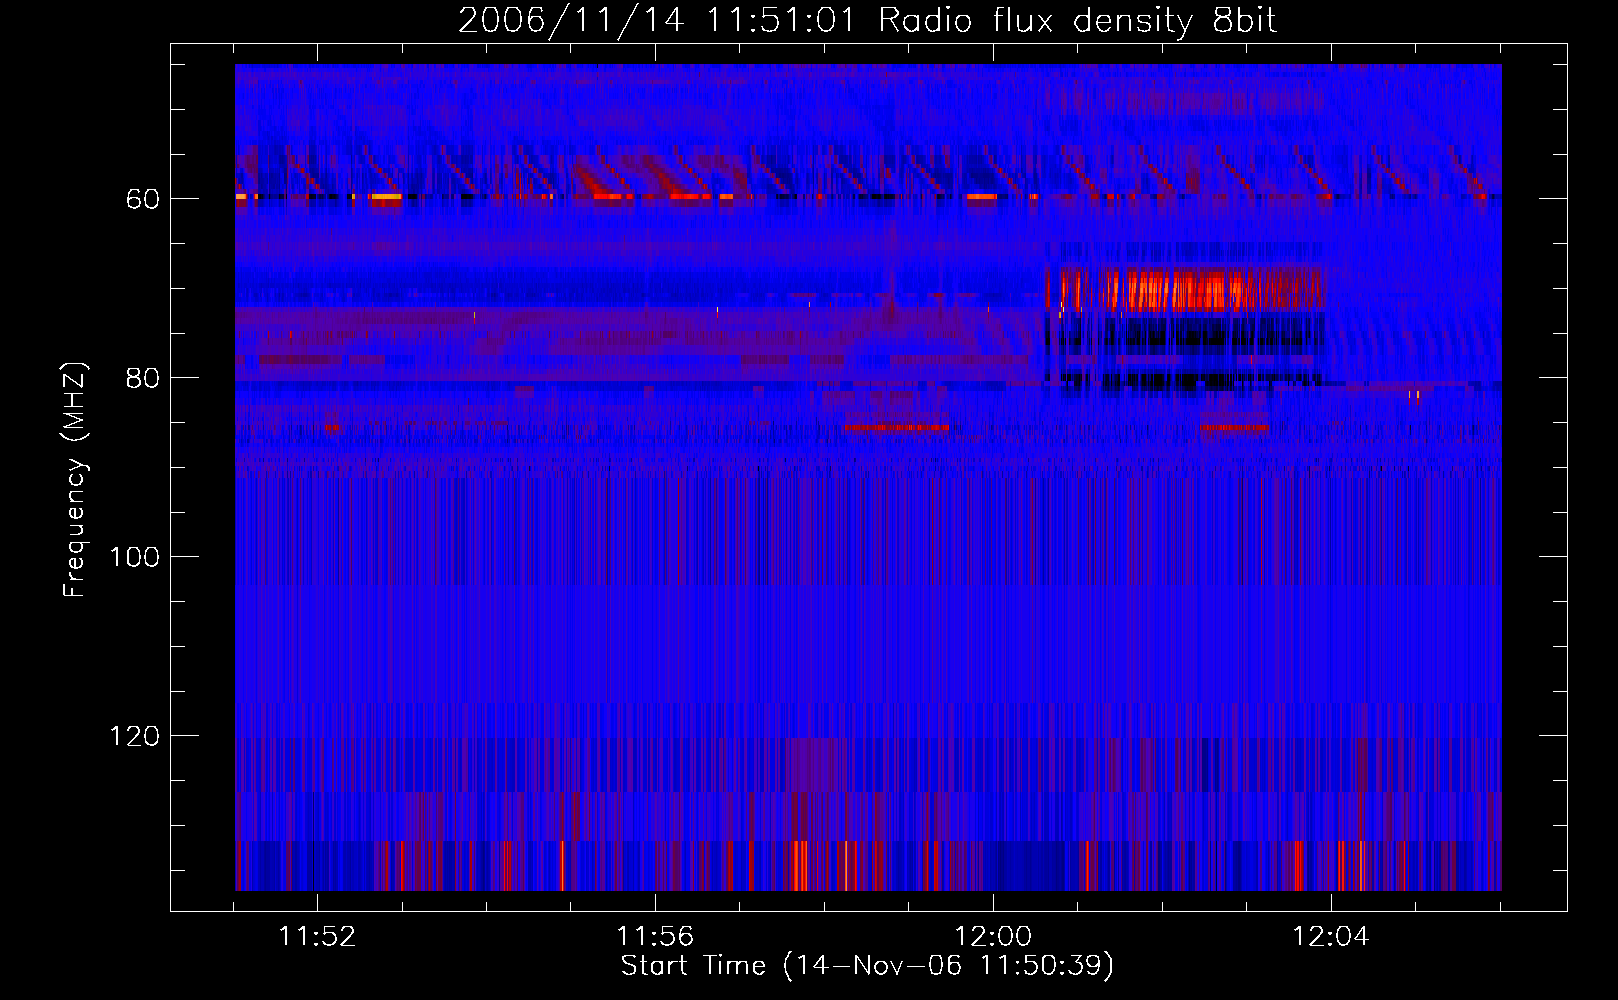This screenshot has height=1000, width=1618.
Task: Select the 80 frequency tick label
Action: pyautogui.click(x=143, y=378)
